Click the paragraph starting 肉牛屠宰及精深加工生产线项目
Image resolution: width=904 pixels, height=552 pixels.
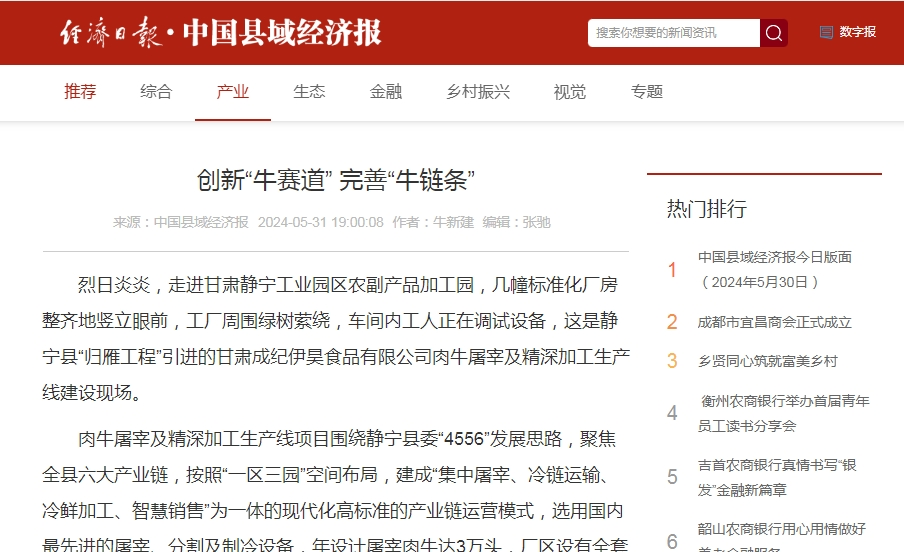336,490
